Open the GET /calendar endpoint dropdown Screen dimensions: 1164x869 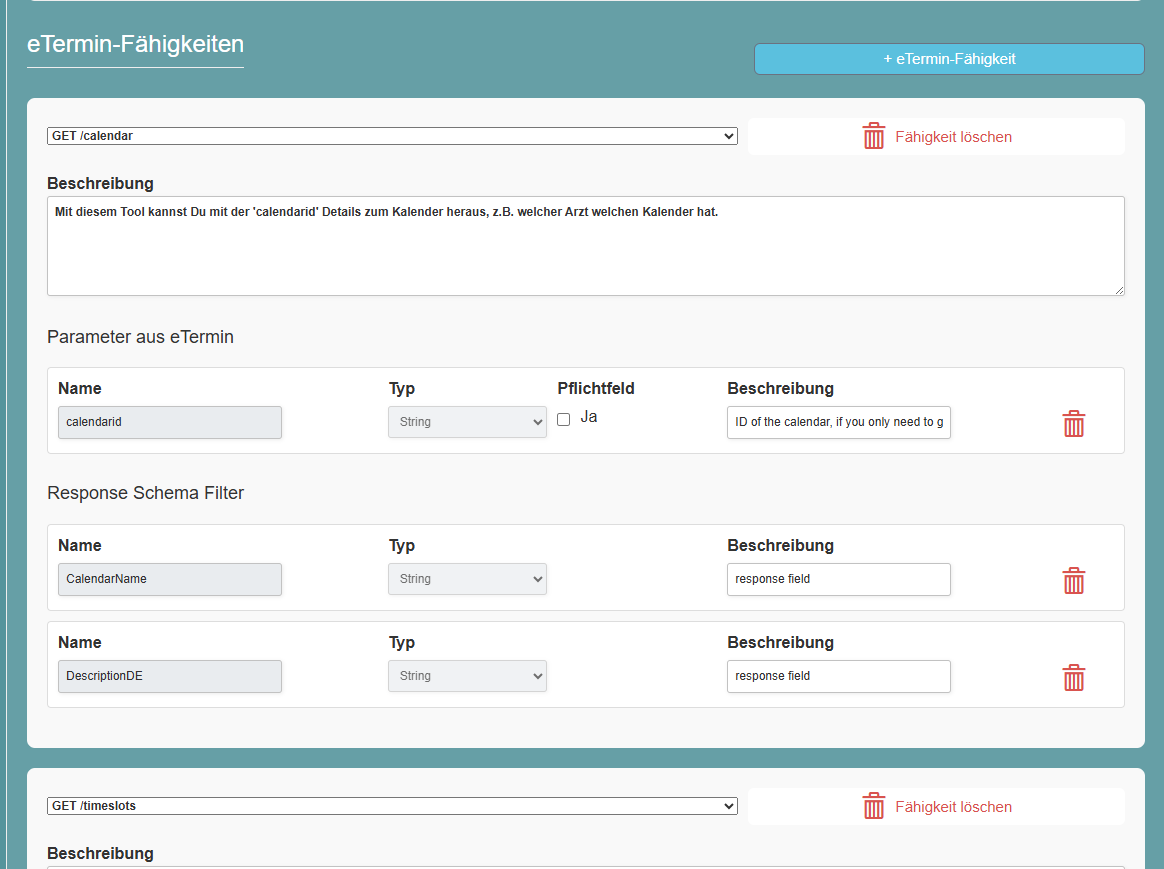[391, 136]
